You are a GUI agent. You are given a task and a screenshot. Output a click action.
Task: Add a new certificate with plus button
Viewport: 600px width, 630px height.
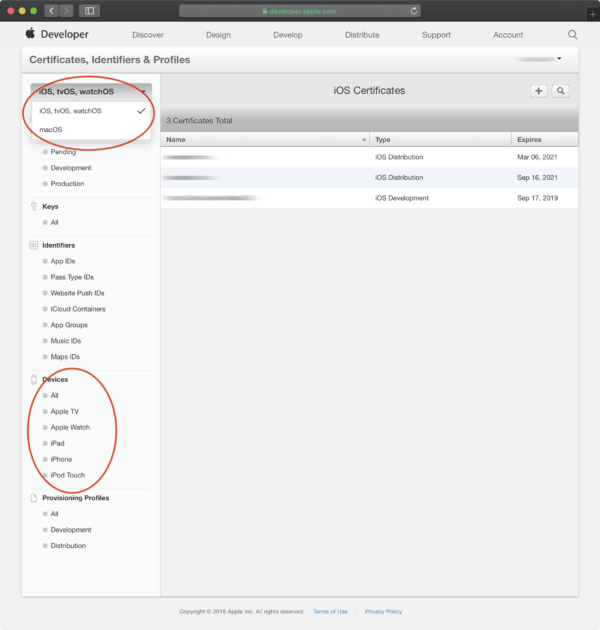point(539,91)
